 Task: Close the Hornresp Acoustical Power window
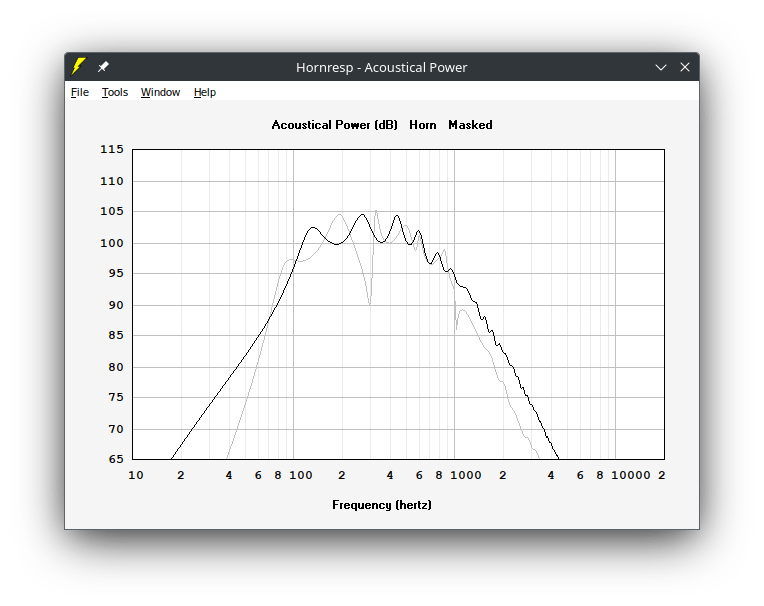pyautogui.click(x=685, y=67)
